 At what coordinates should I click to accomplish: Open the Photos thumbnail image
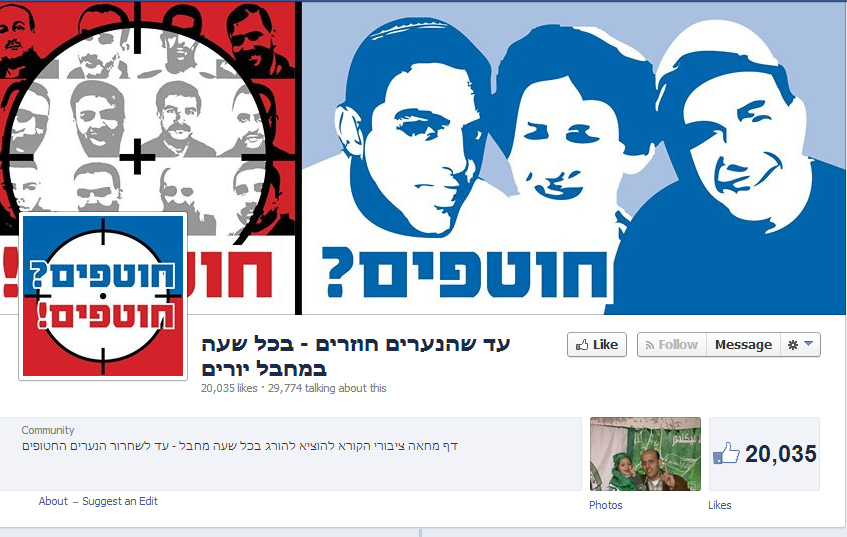coord(645,454)
